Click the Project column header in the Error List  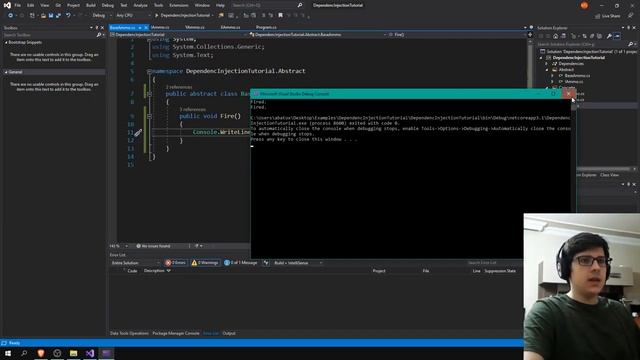coord(379,271)
